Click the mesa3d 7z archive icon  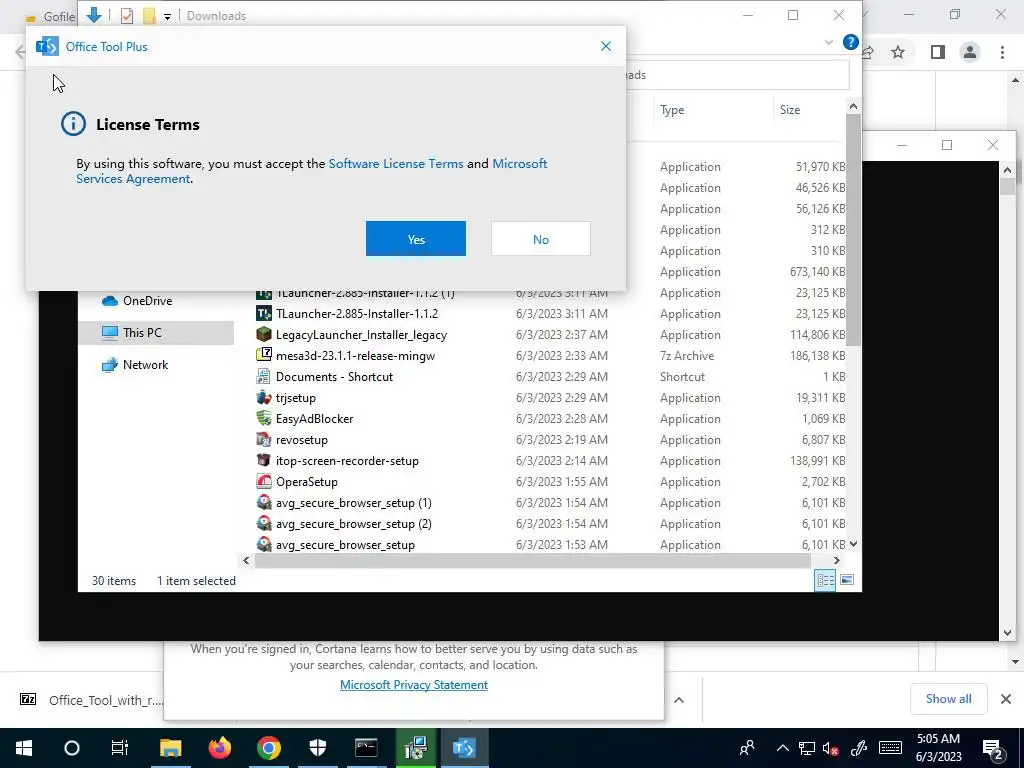(264, 355)
